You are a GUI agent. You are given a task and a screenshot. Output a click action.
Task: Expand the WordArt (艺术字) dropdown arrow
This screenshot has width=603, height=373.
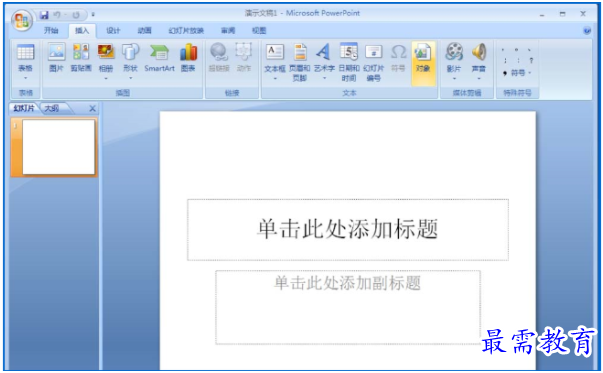pos(324,78)
